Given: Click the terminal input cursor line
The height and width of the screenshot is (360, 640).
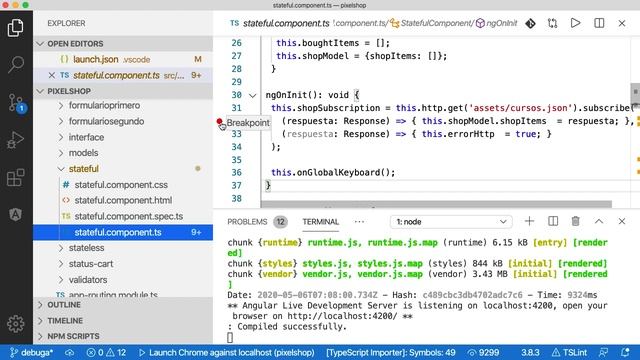Looking at the screenshot, I should [x=230, y=337].
